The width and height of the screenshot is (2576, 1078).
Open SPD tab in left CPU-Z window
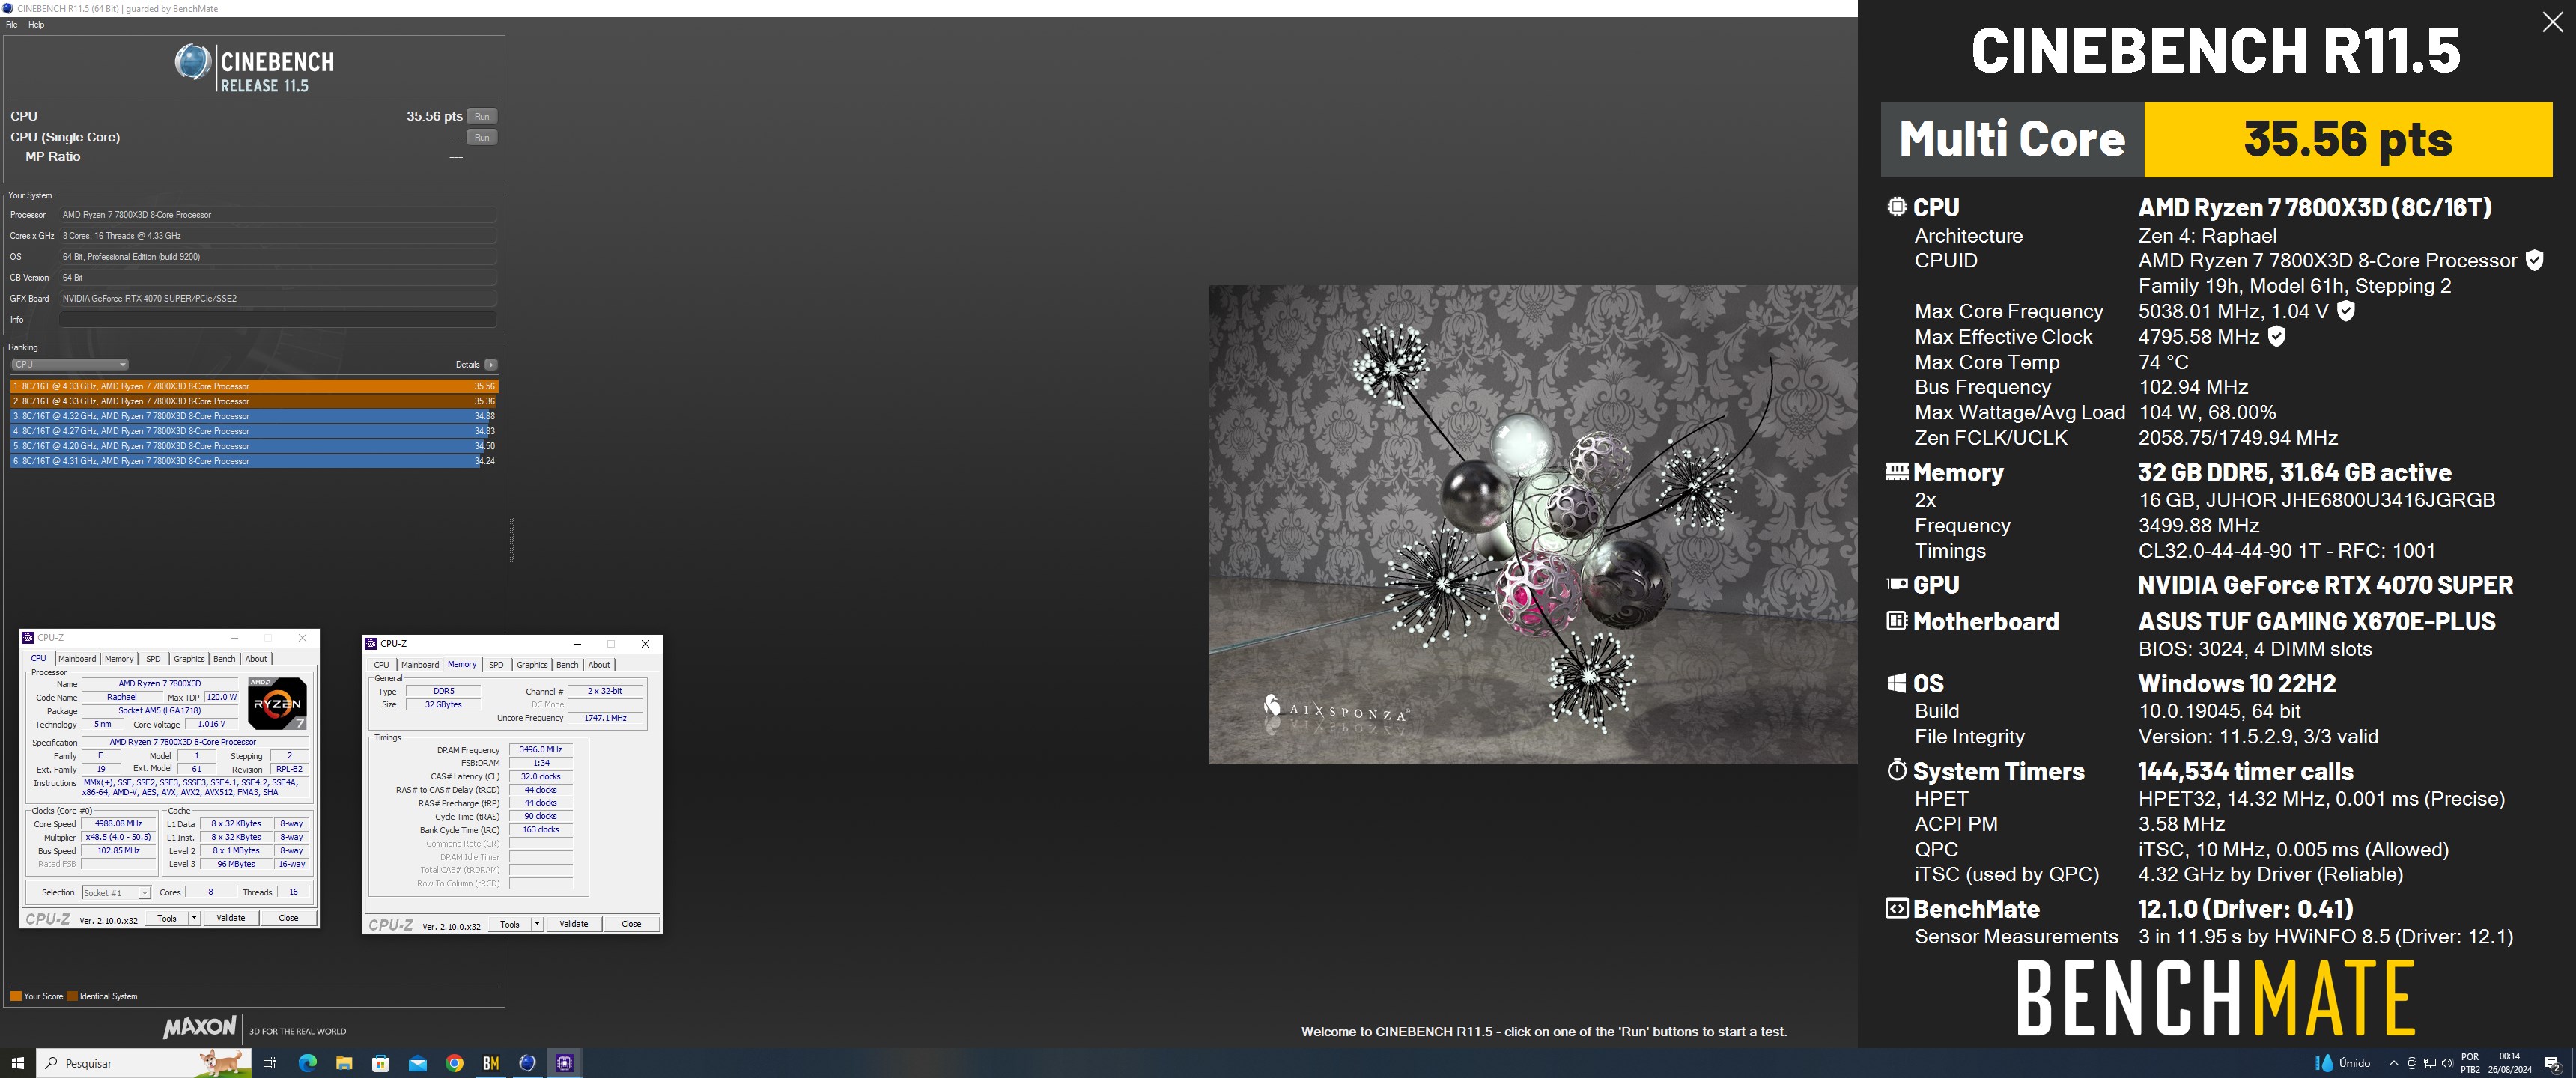[153, 659]
